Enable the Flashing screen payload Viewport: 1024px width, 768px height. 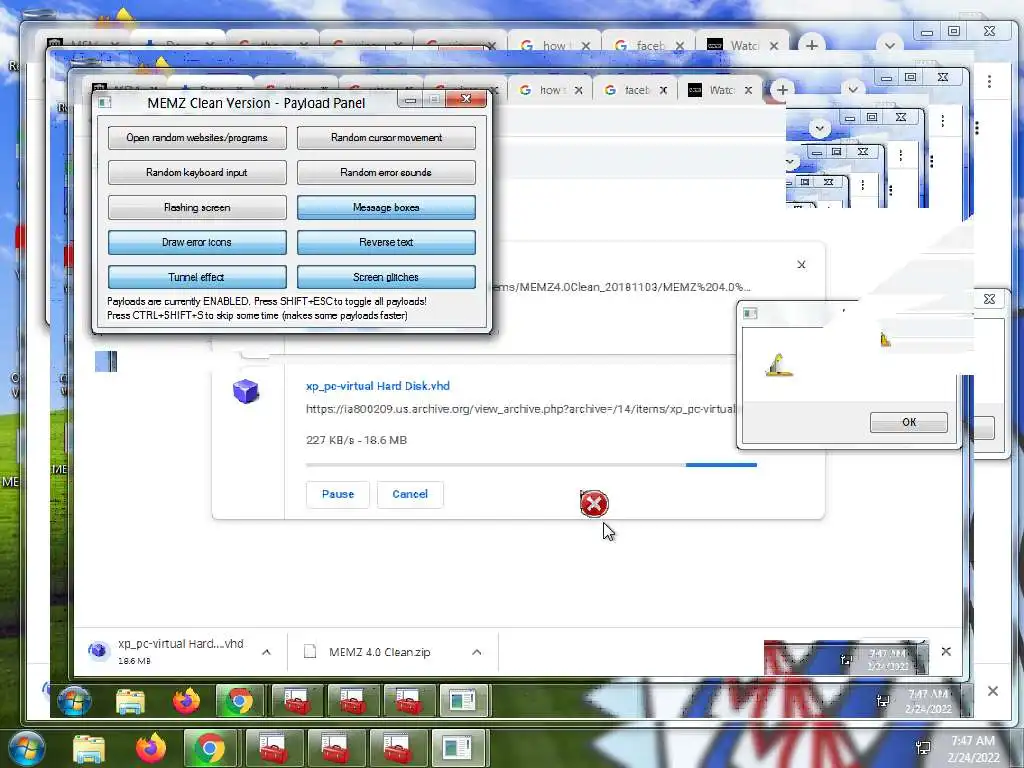(x=197, y=208)
